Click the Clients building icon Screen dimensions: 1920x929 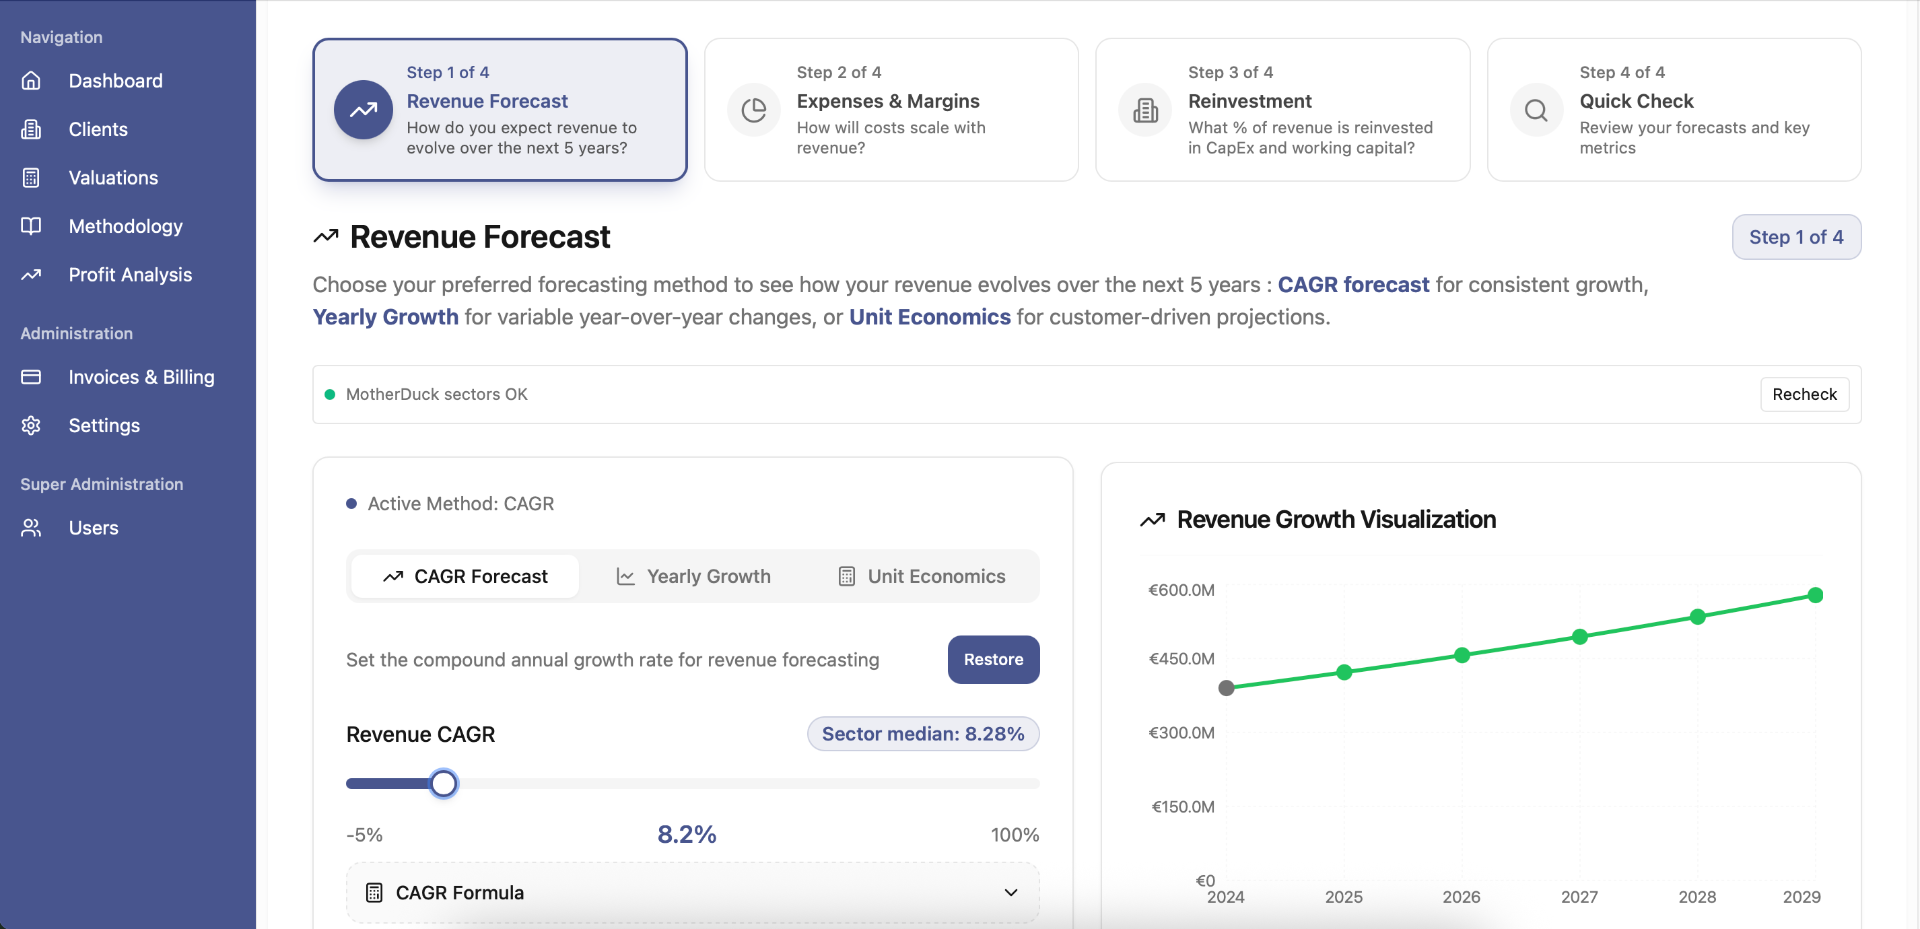pos(31,129)
